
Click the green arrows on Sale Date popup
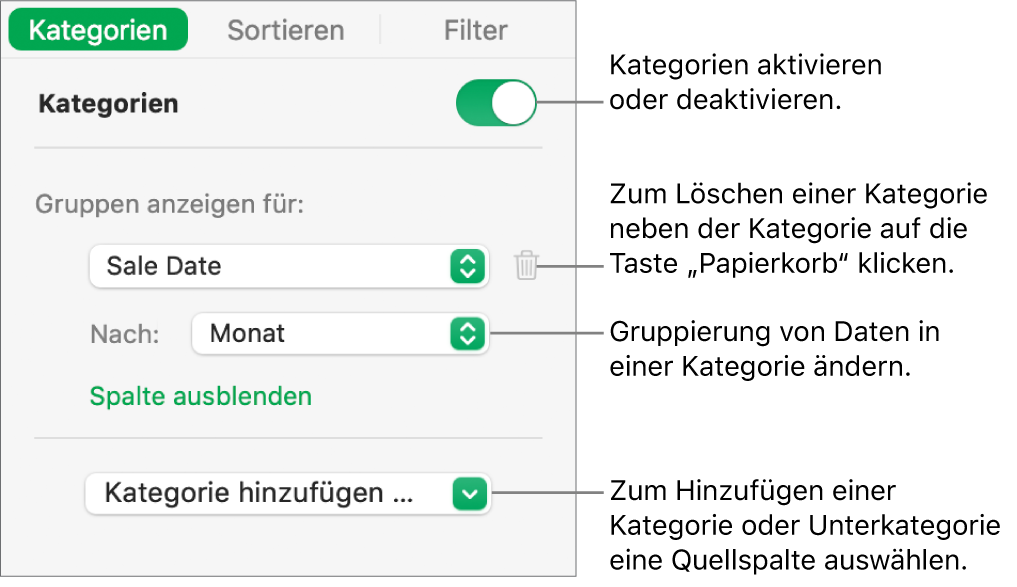467,267
